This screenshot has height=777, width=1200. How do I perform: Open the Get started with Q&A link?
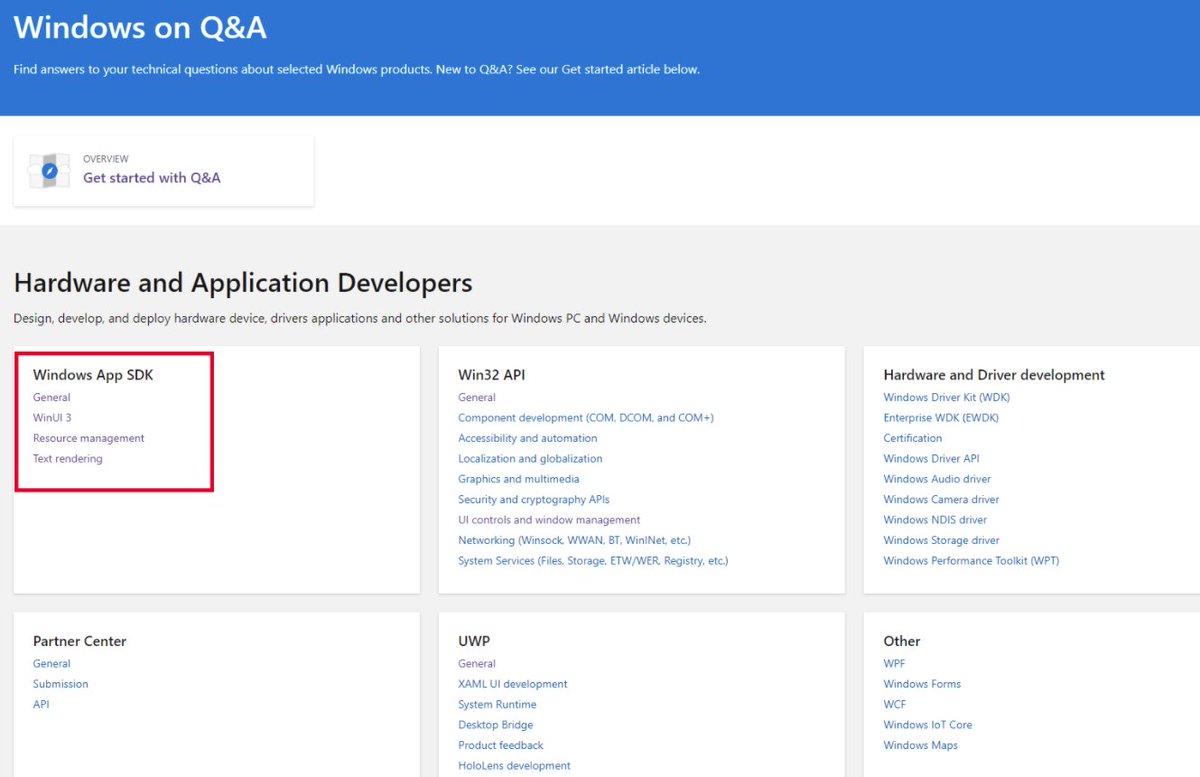(x=152, y=178)
